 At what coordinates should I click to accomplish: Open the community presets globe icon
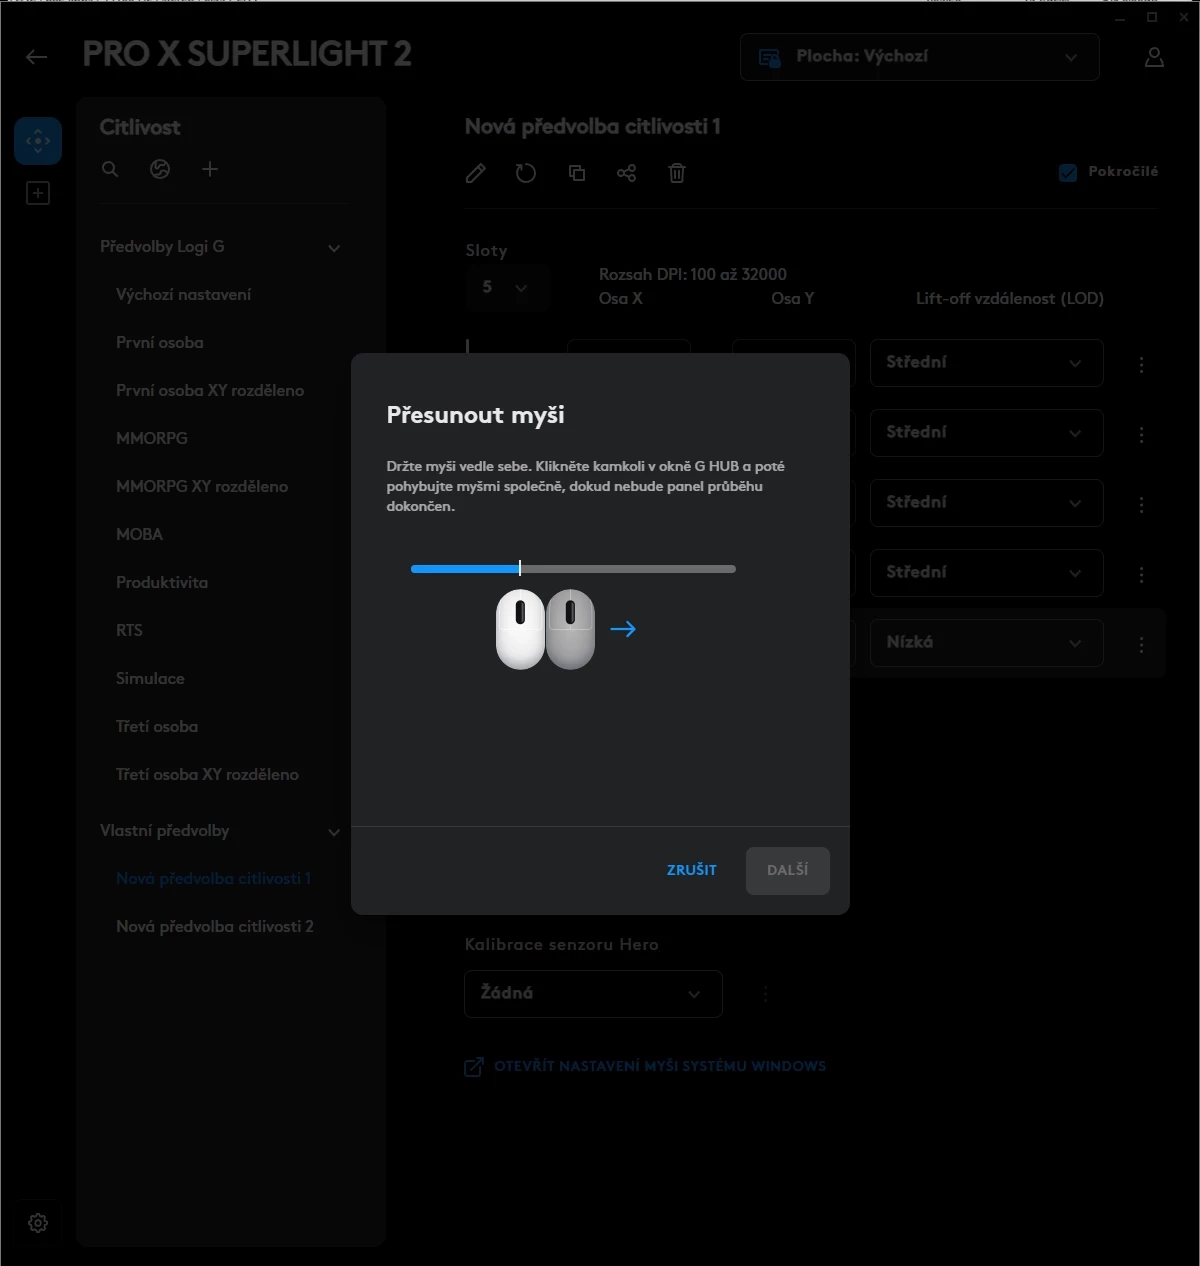pyautogui.click(x=160, y=169)
